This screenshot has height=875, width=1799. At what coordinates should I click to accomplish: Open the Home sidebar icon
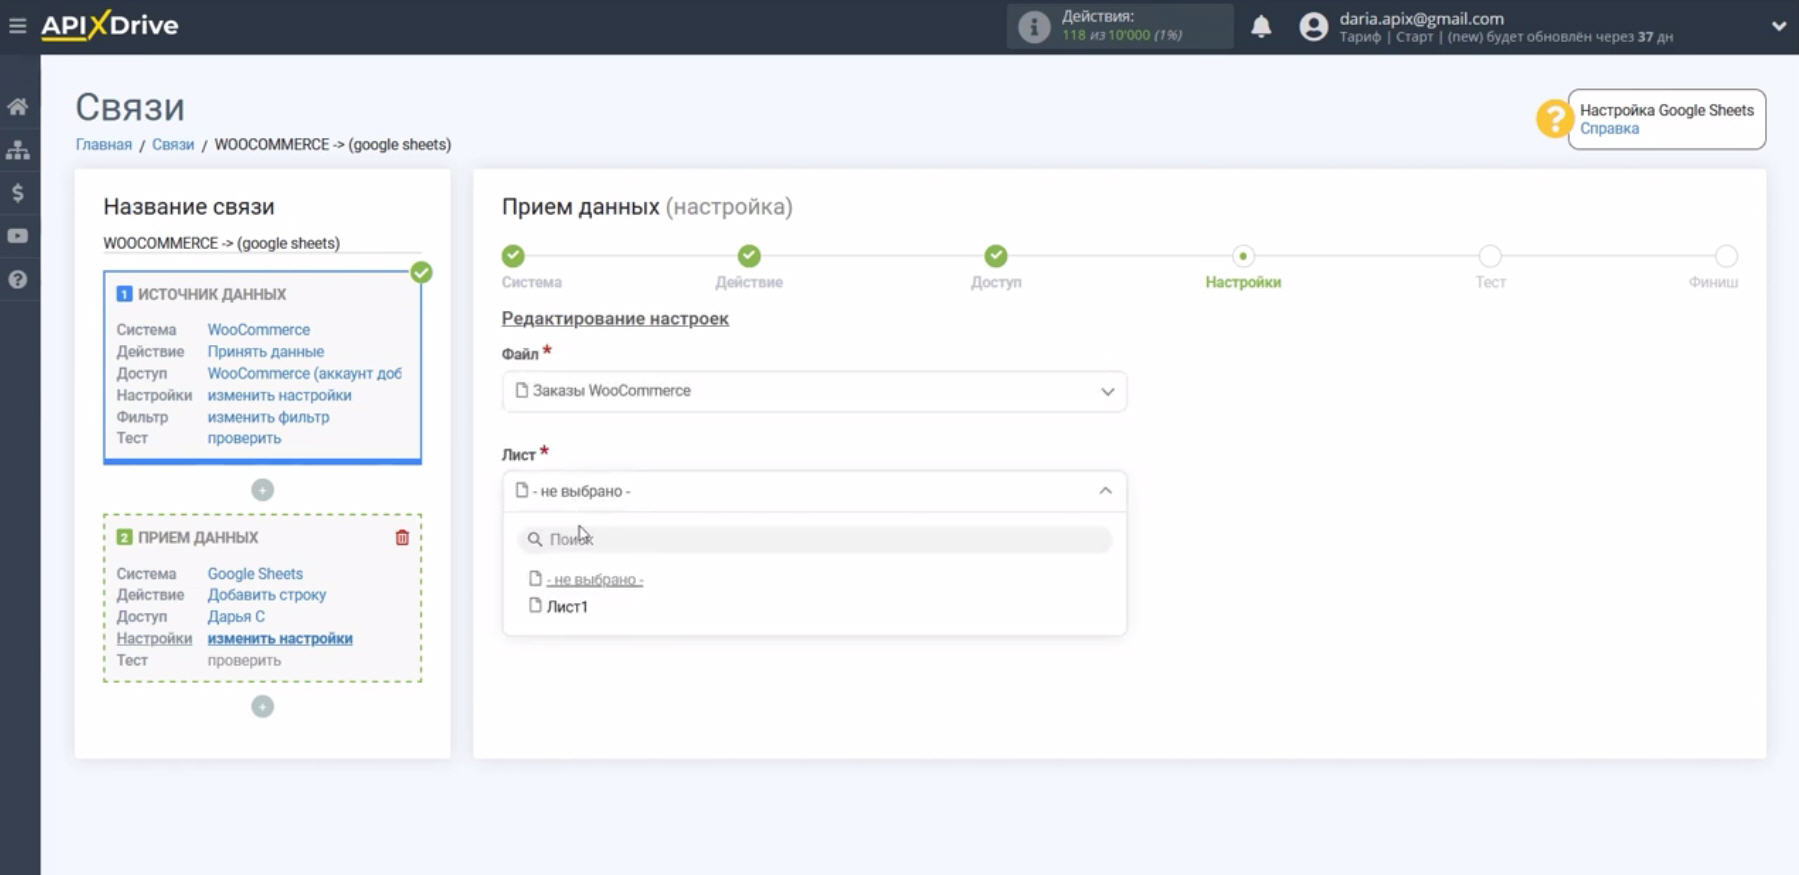(x=18, y=107)
